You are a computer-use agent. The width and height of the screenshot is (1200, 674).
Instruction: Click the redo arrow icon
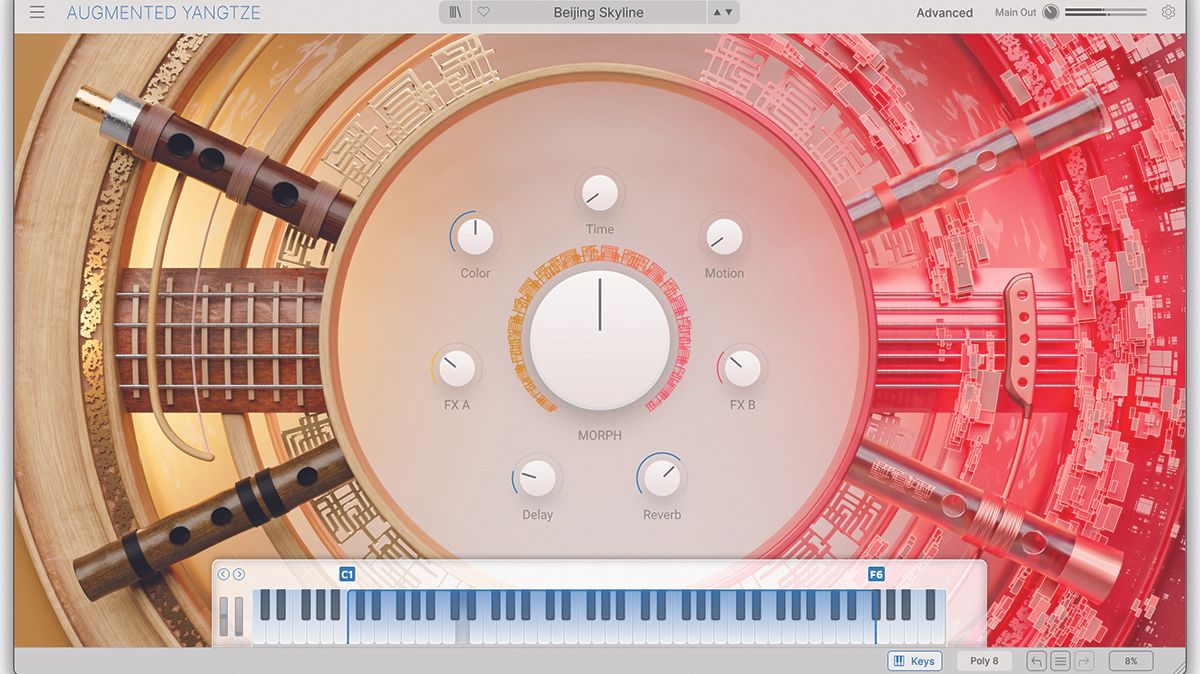pos(1085,661)
